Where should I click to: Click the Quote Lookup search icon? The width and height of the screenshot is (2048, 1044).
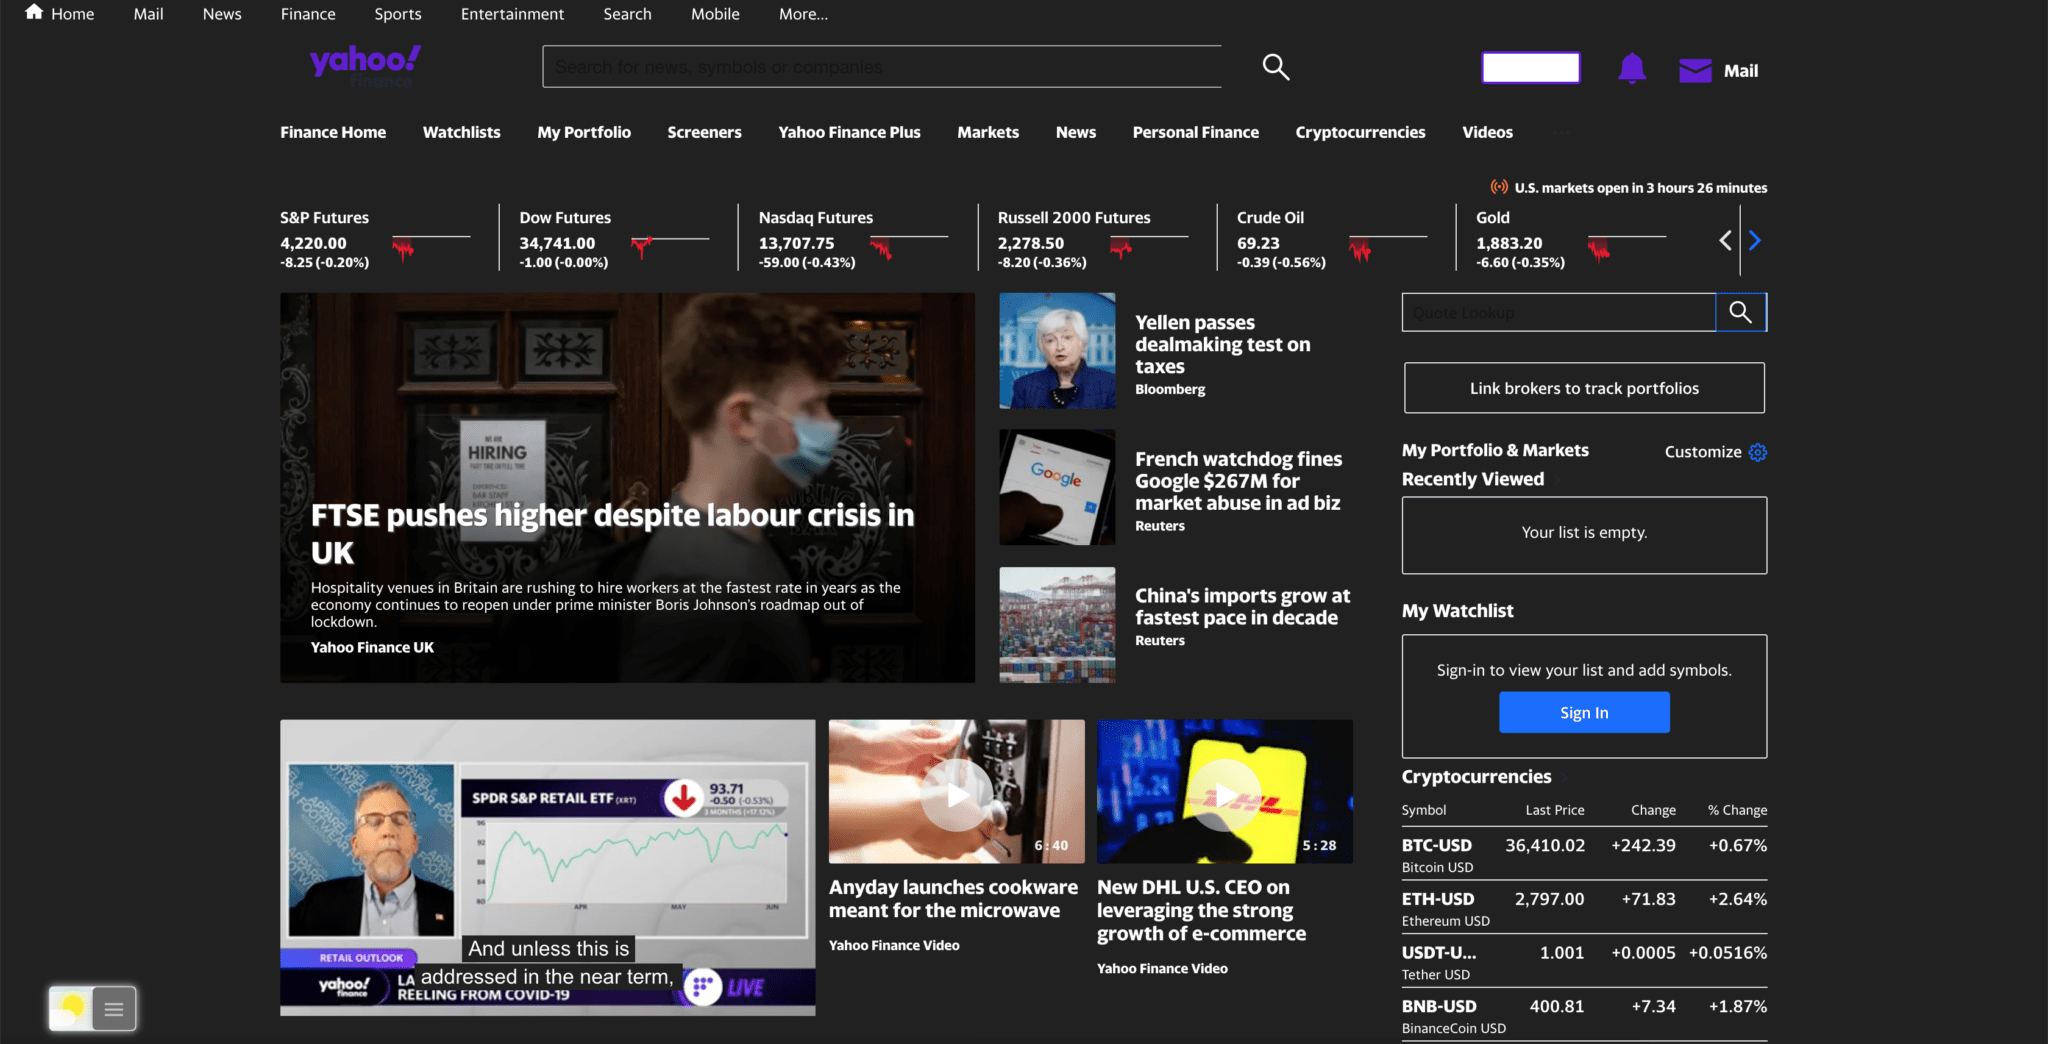point(1741,312)
